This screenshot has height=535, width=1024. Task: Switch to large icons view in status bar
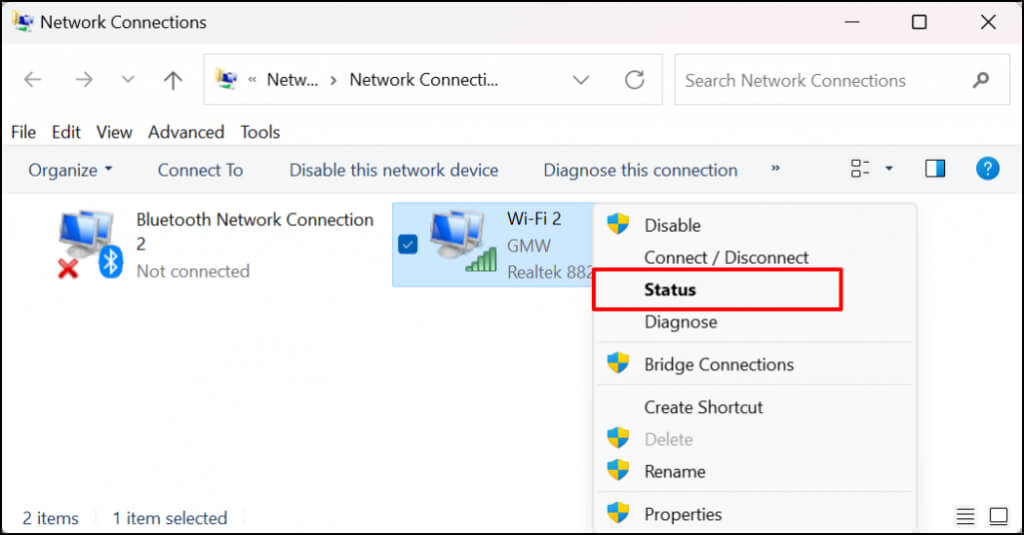(x=998, y=517)
